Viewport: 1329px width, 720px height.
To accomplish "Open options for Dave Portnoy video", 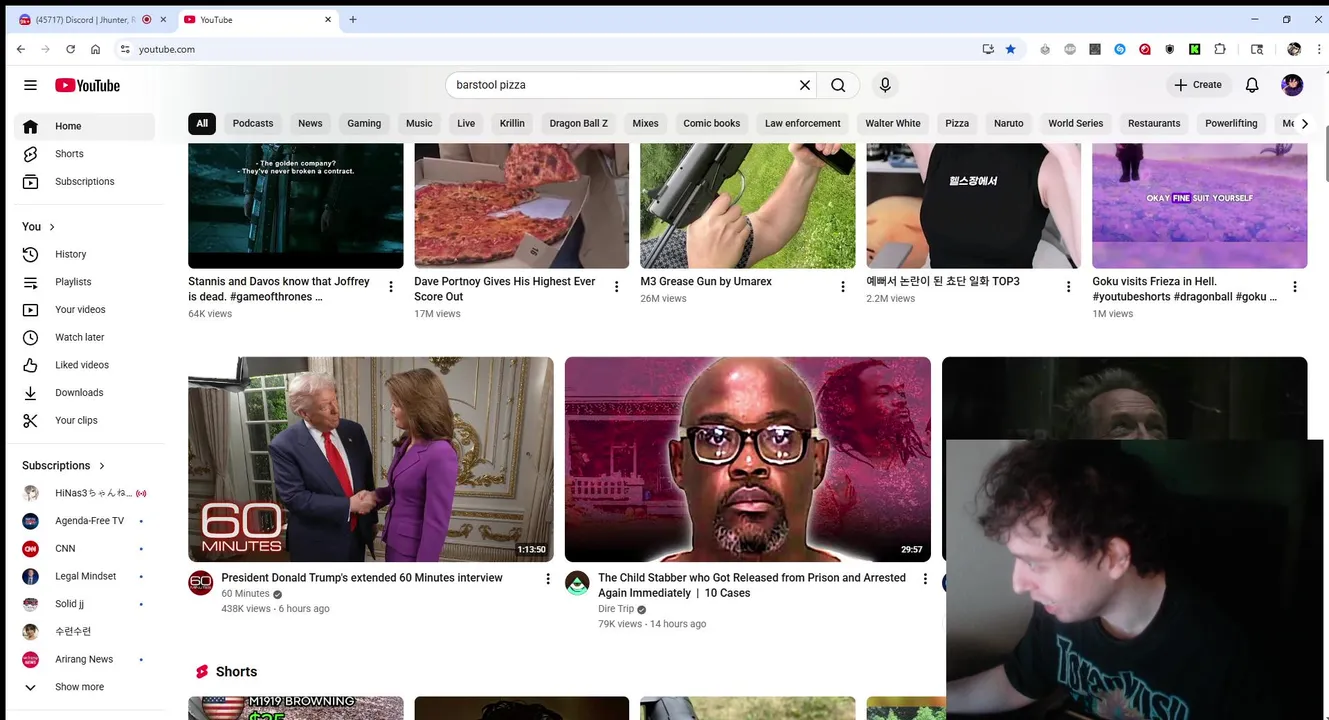I will click(617, 287).
